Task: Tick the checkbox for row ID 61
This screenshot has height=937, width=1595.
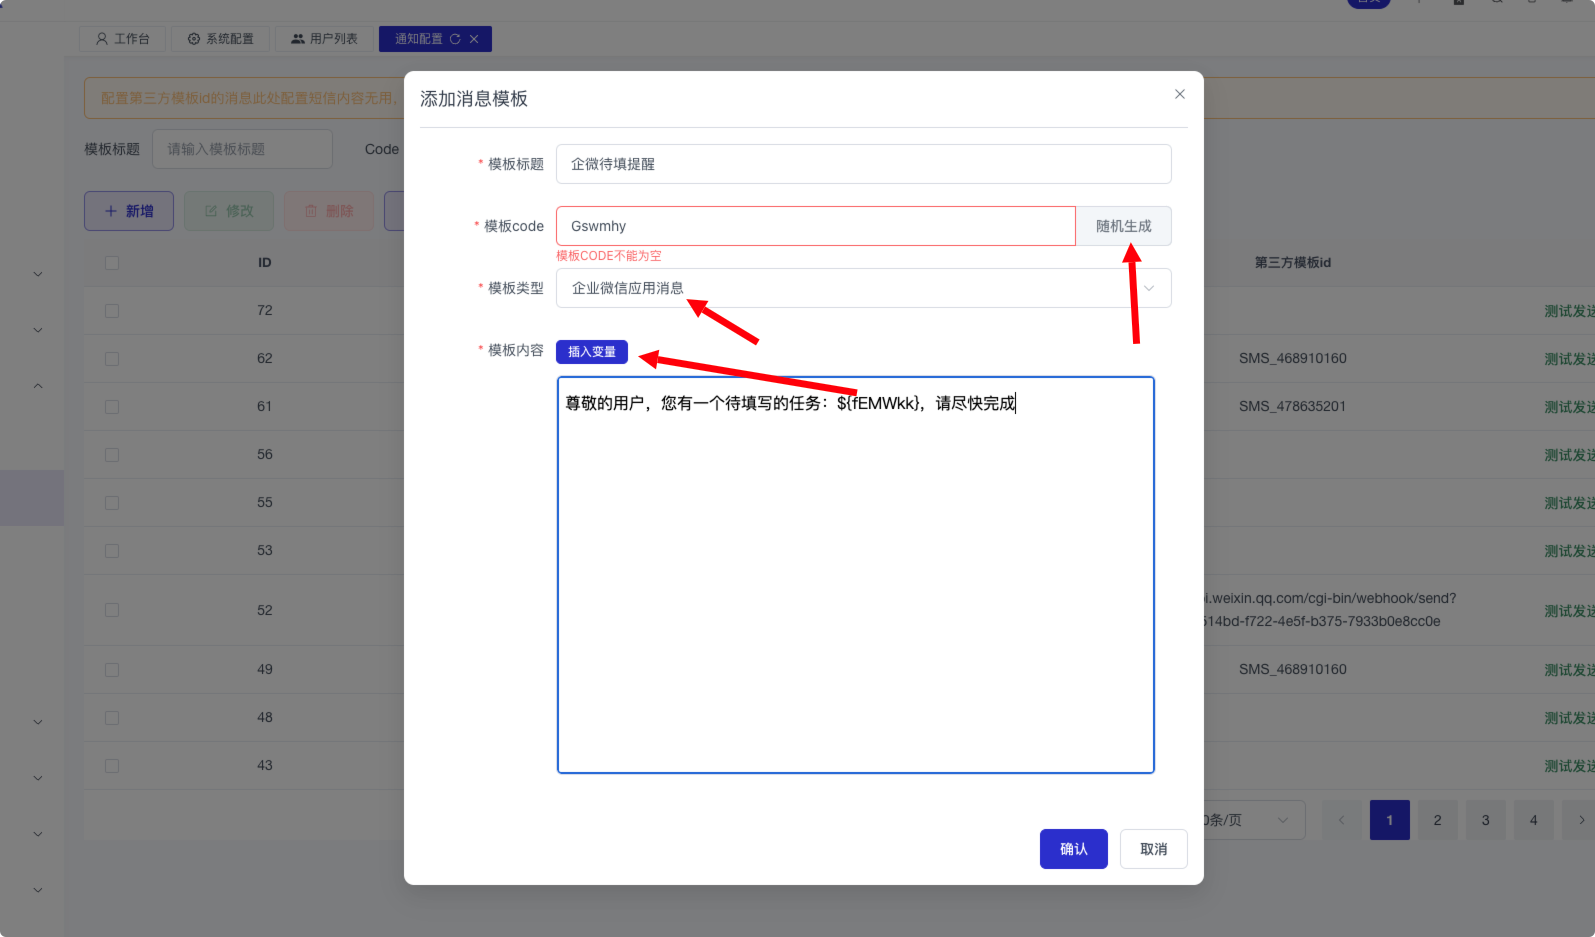Action: (x=112, y=407)
